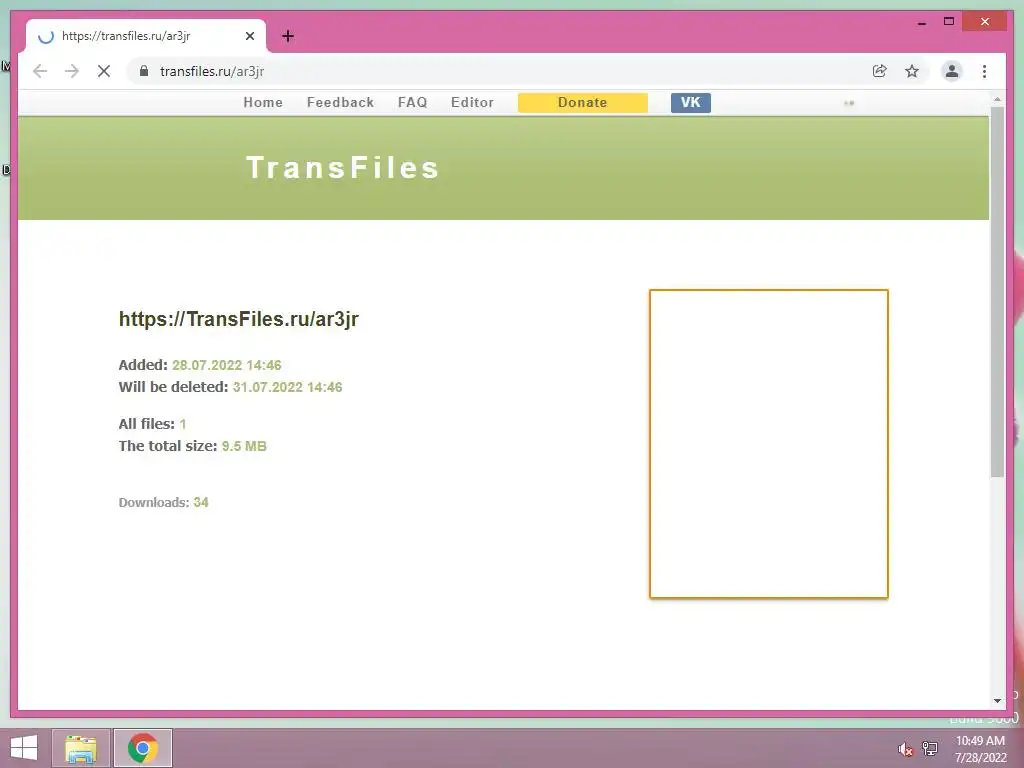1024x768 pixels.
Task: Open the FAQ page
Action: pyautogui.click(x=412, y=103)
